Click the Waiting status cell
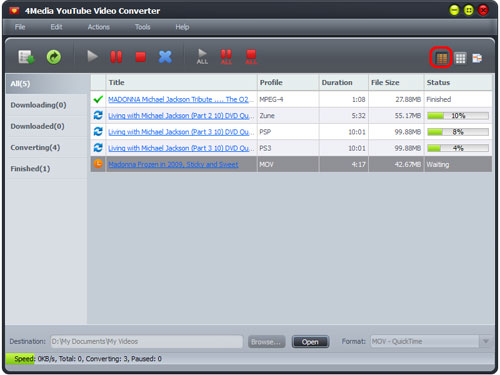 click(x=458, y=164)
